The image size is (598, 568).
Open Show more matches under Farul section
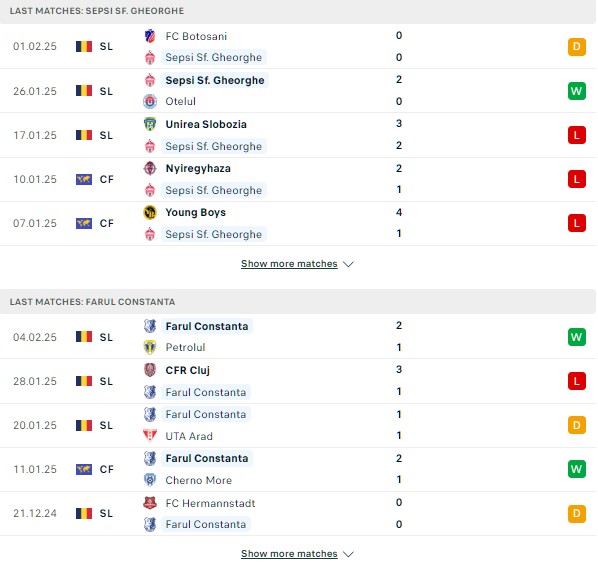[x=289, y=554]
